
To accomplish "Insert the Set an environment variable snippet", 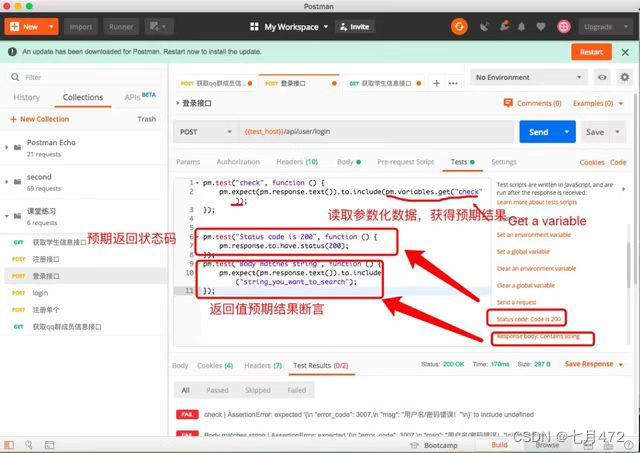I will 533,235.
